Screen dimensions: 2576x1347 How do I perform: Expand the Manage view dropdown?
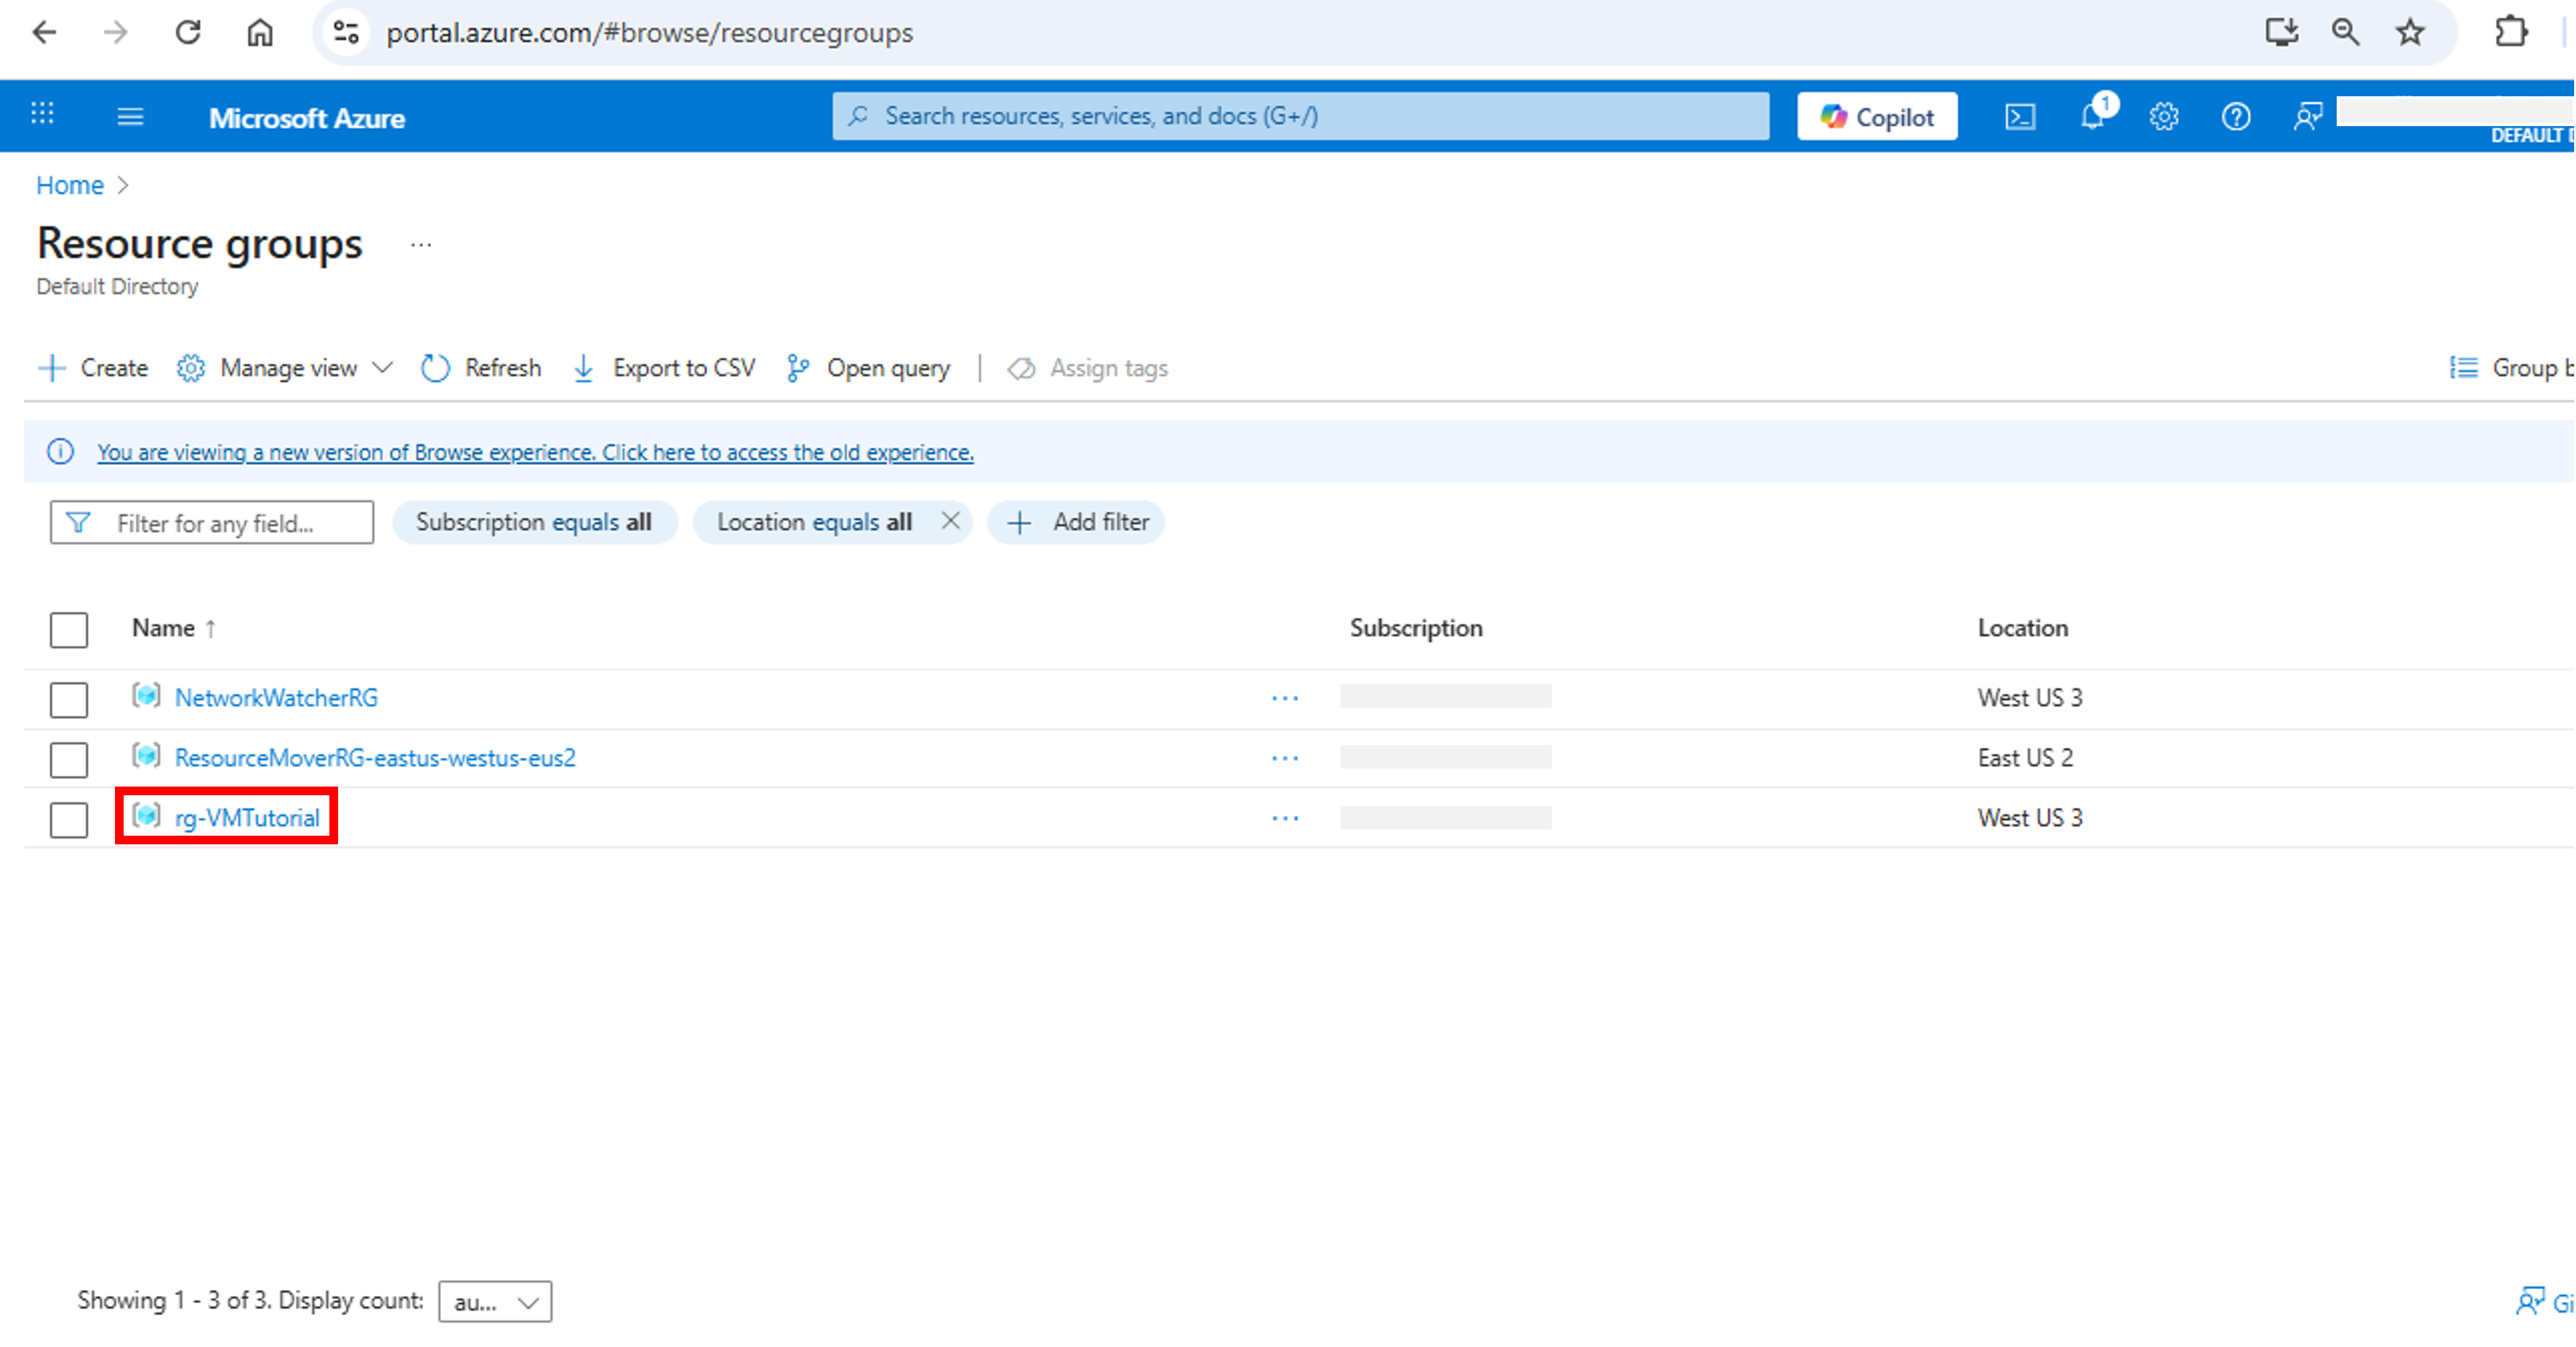click(285, 368)
